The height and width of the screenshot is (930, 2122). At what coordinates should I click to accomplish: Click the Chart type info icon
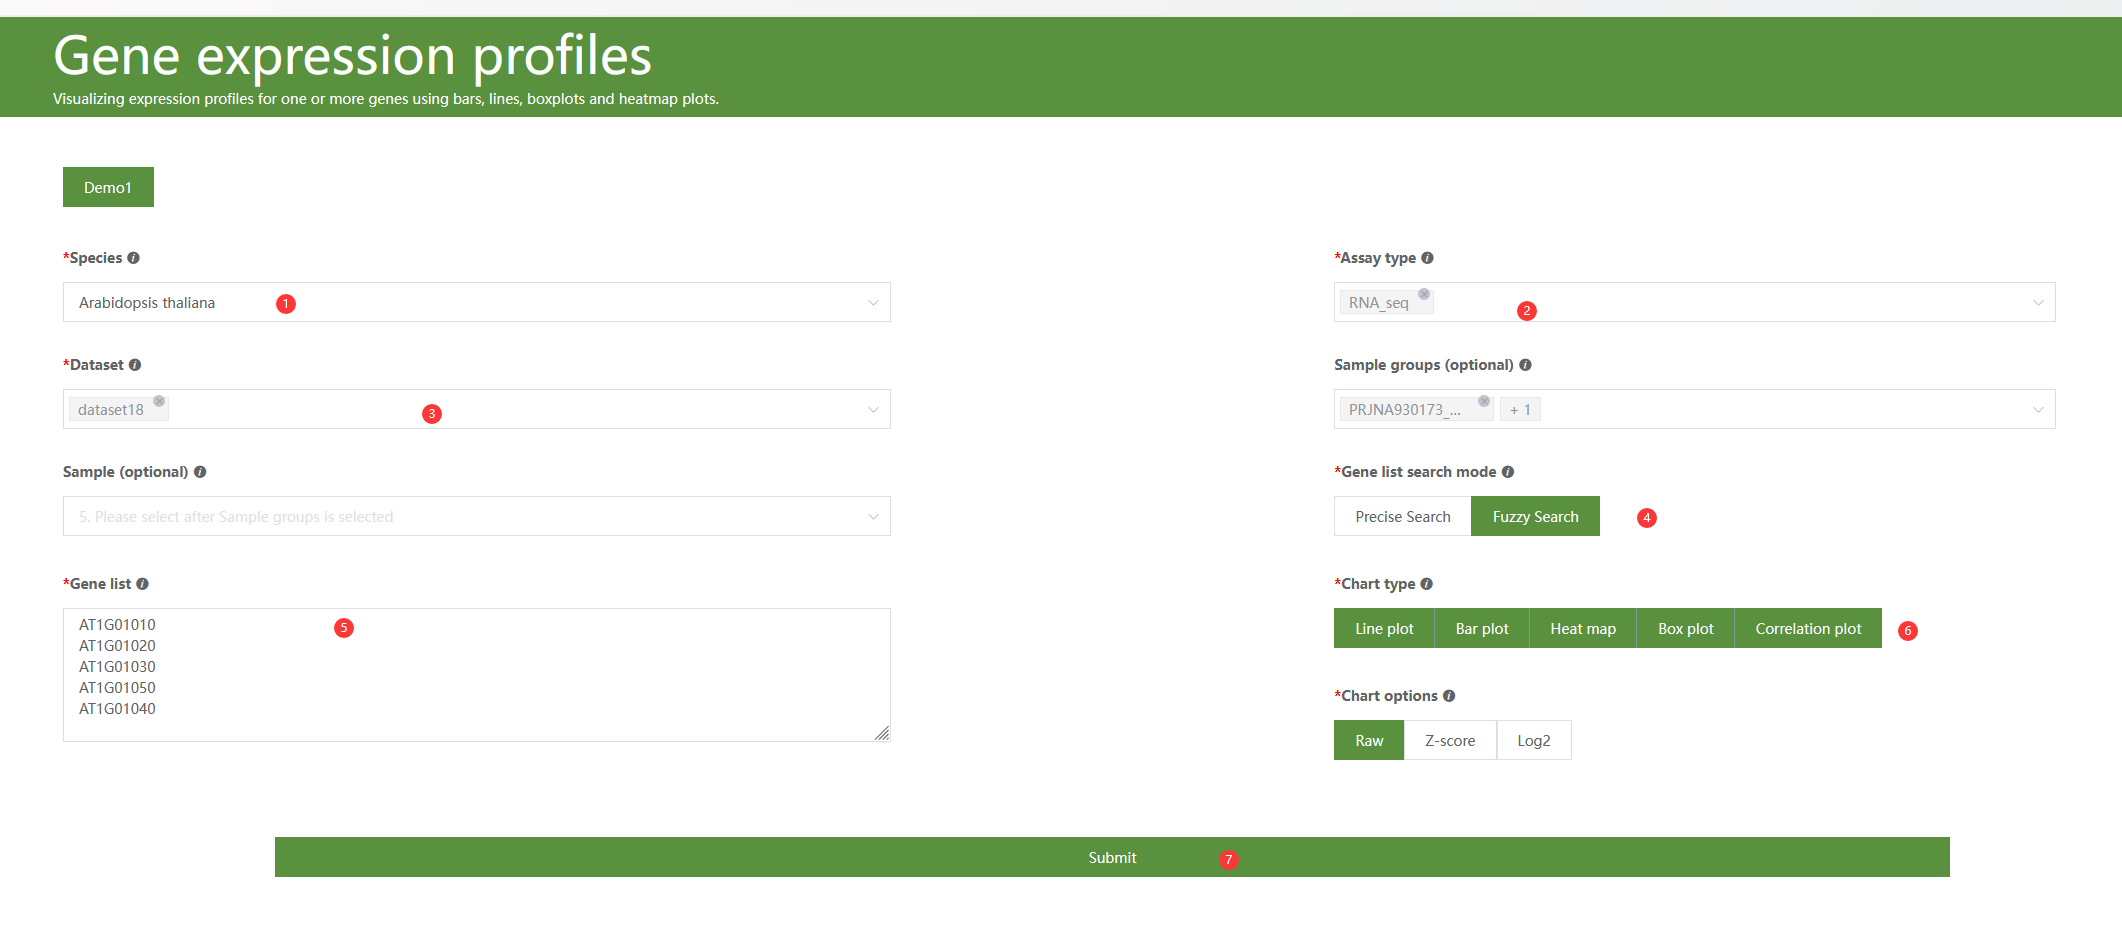(1426, 584)
